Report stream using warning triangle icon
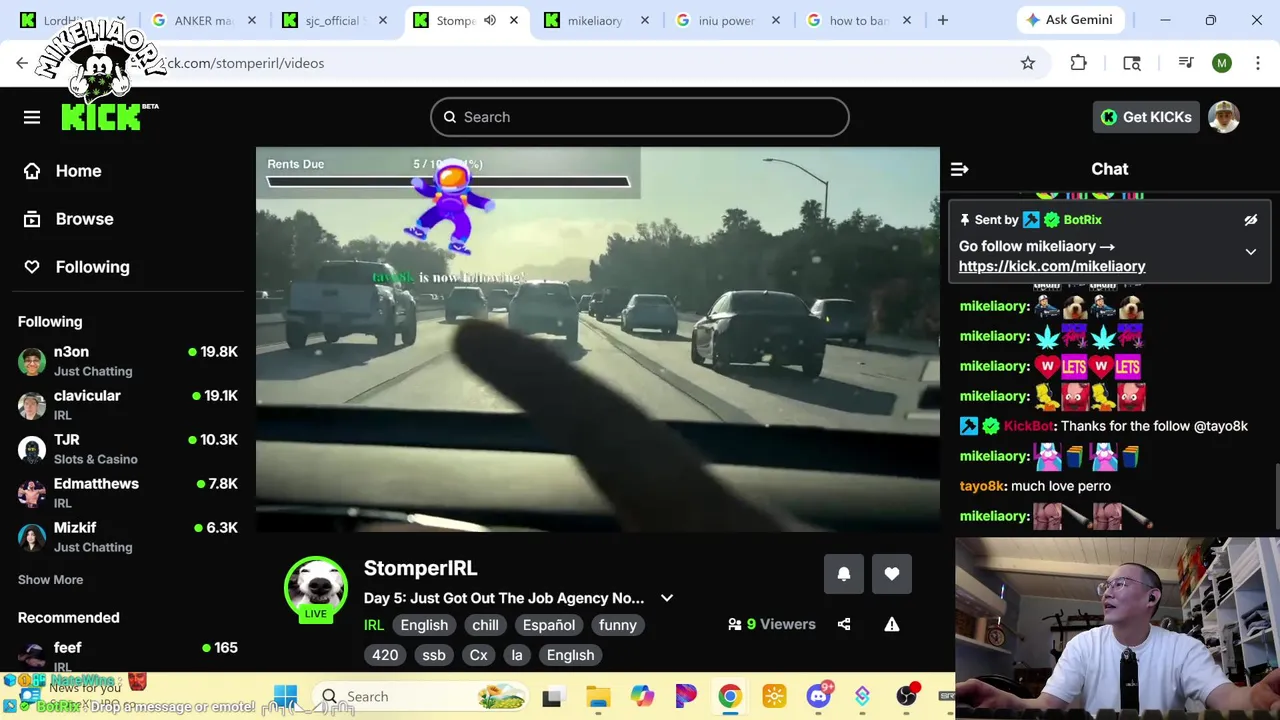Image resolution: width=1280 pixels, height=720 pixels. coord(892,624)
